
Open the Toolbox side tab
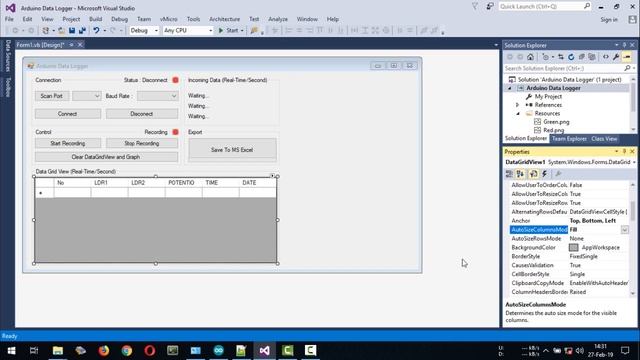click(8, 87)
